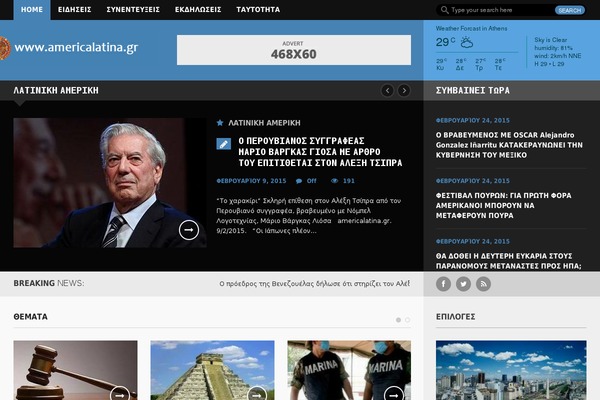Open the RSS feed icon

(x=483, y=284)
